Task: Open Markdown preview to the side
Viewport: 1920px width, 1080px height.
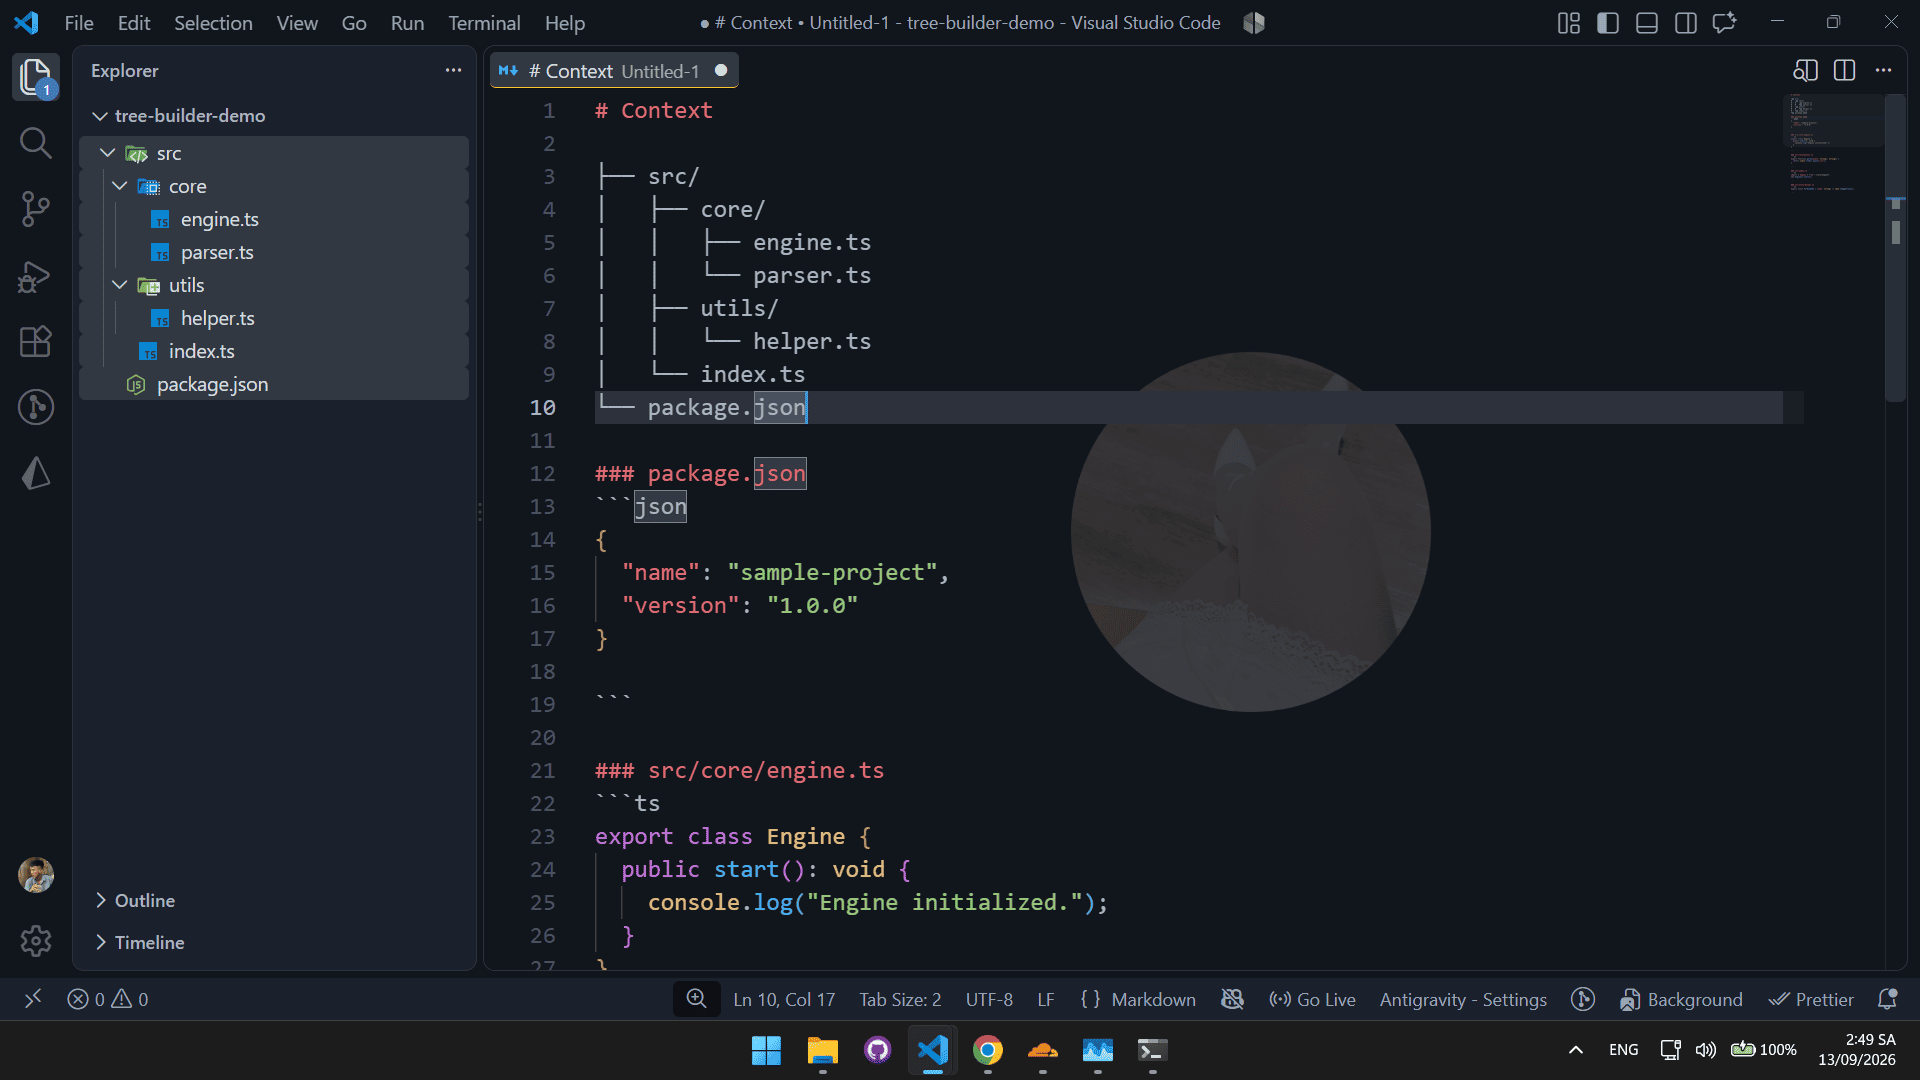Action: pyautogui.click(x=1805, y=70)
